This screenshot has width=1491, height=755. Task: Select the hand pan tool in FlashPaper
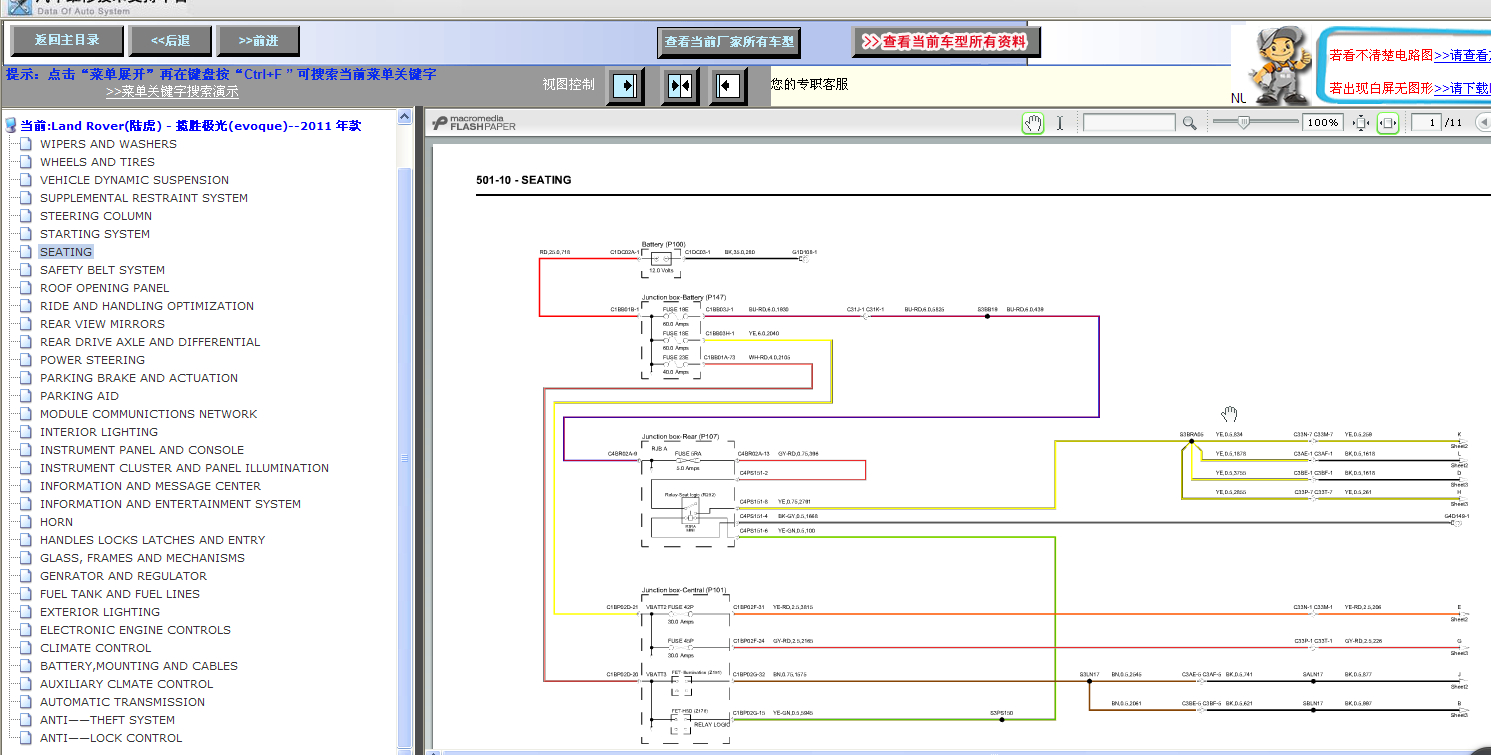click(x=1033, y=123)
